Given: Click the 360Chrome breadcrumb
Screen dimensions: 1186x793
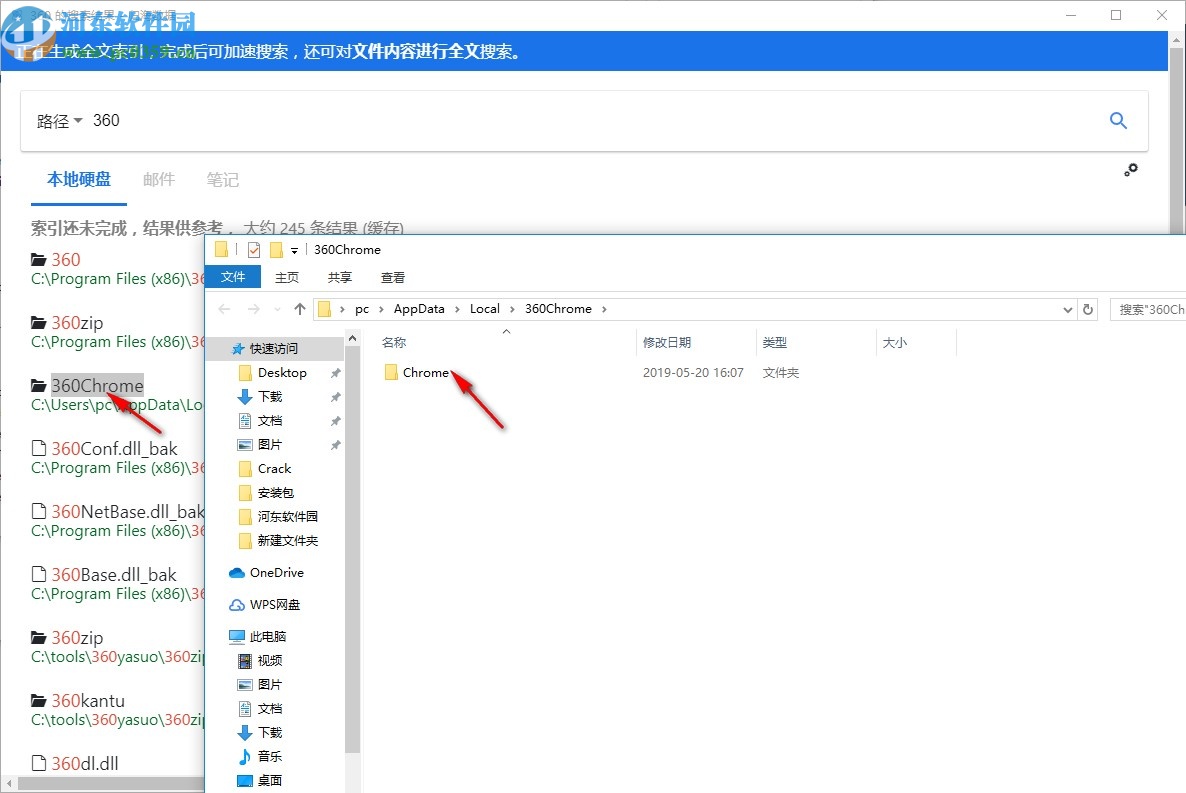Looking at the screenshot, I should coord(558,309).
